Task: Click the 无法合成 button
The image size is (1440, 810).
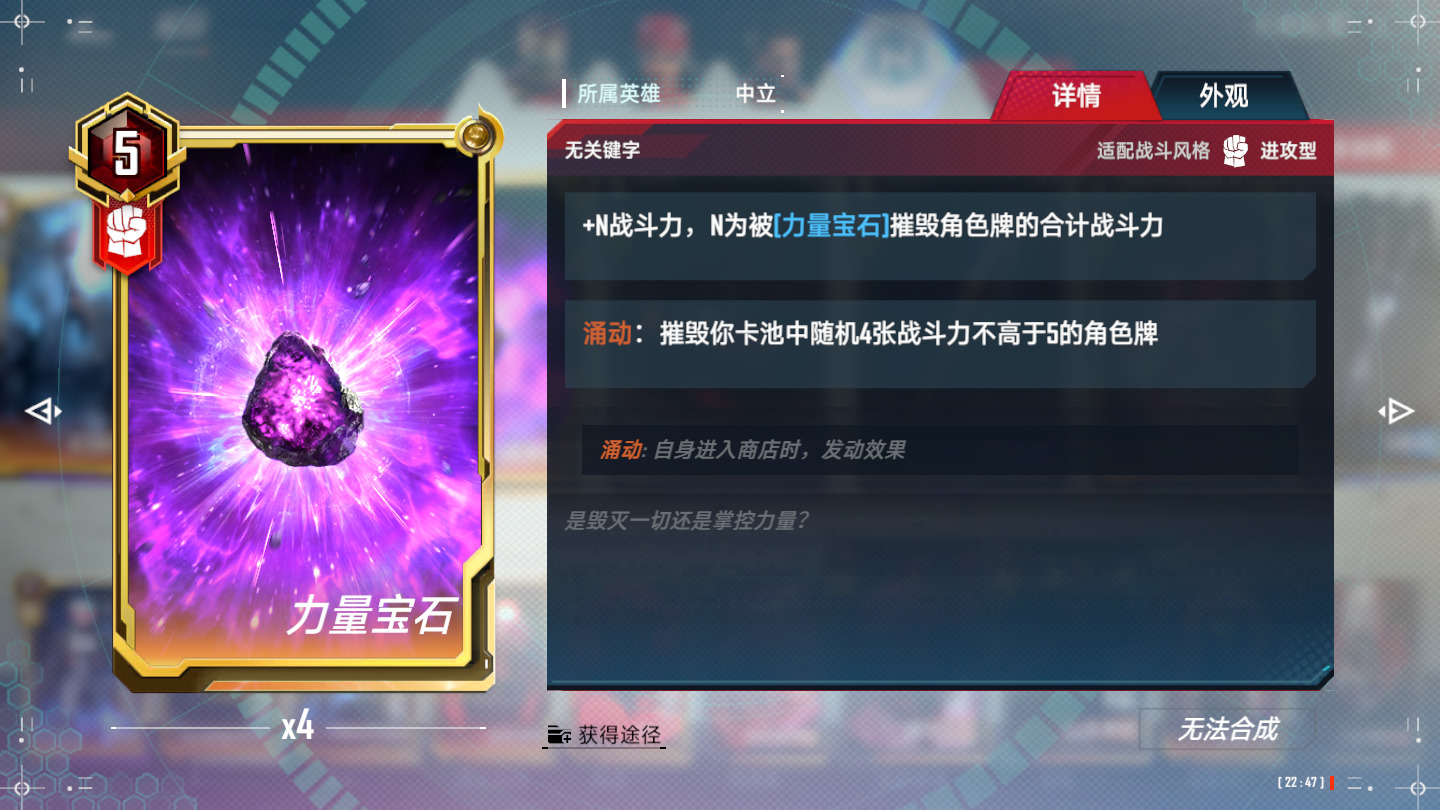Action: (x=1227, y=730)
